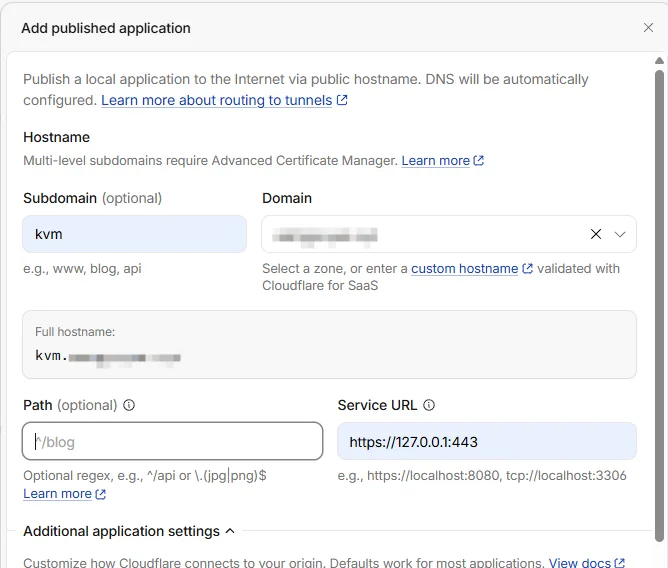Click the blurred domain value in Domain box
The image size is (668, 568).
[x=325, y=235]
